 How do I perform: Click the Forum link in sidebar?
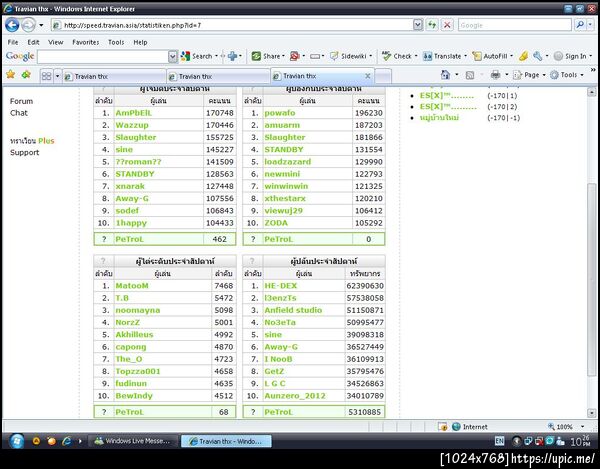click(x=21, y=101)
